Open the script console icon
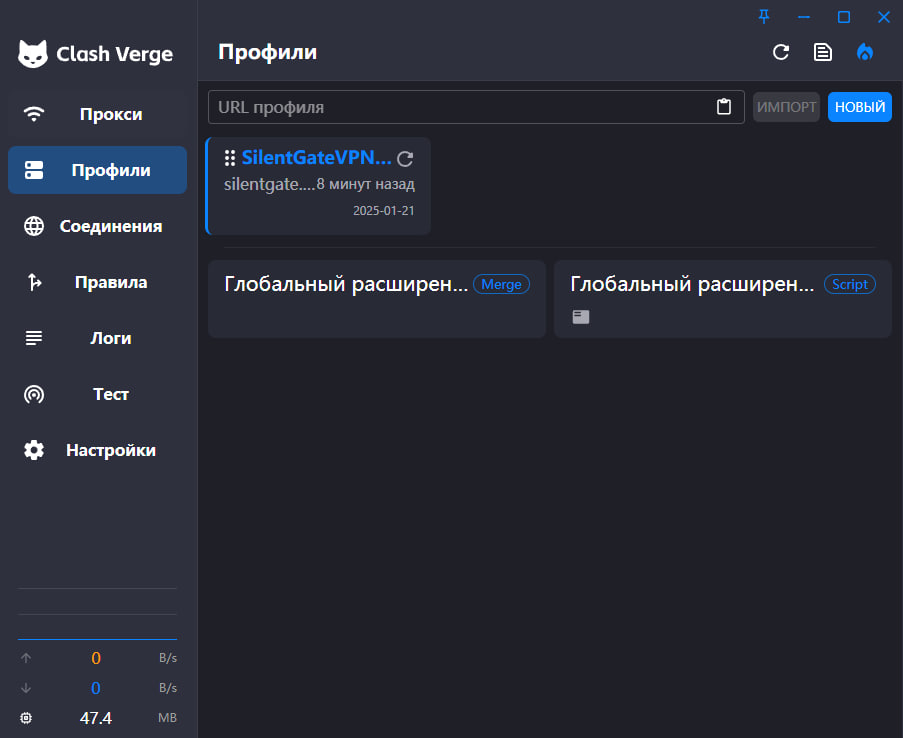 [x=581, y=316]
